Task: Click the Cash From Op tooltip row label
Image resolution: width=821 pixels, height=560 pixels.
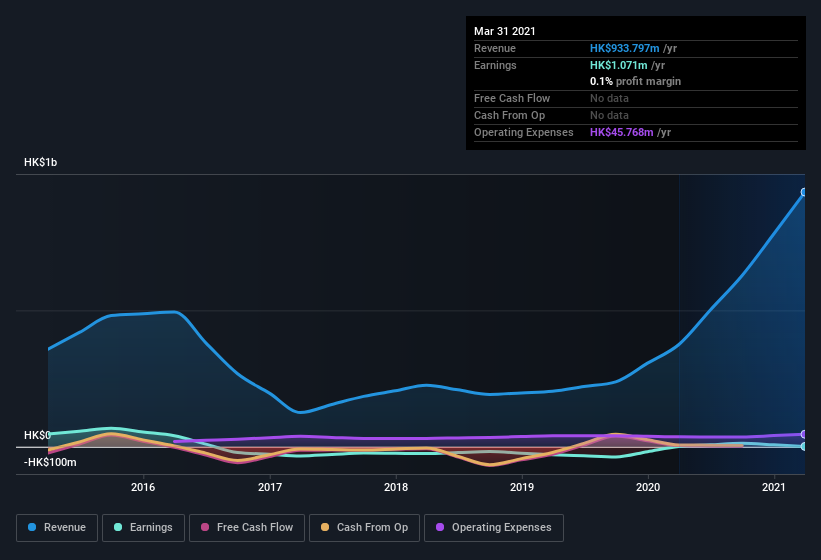Action: coord(509,115)
